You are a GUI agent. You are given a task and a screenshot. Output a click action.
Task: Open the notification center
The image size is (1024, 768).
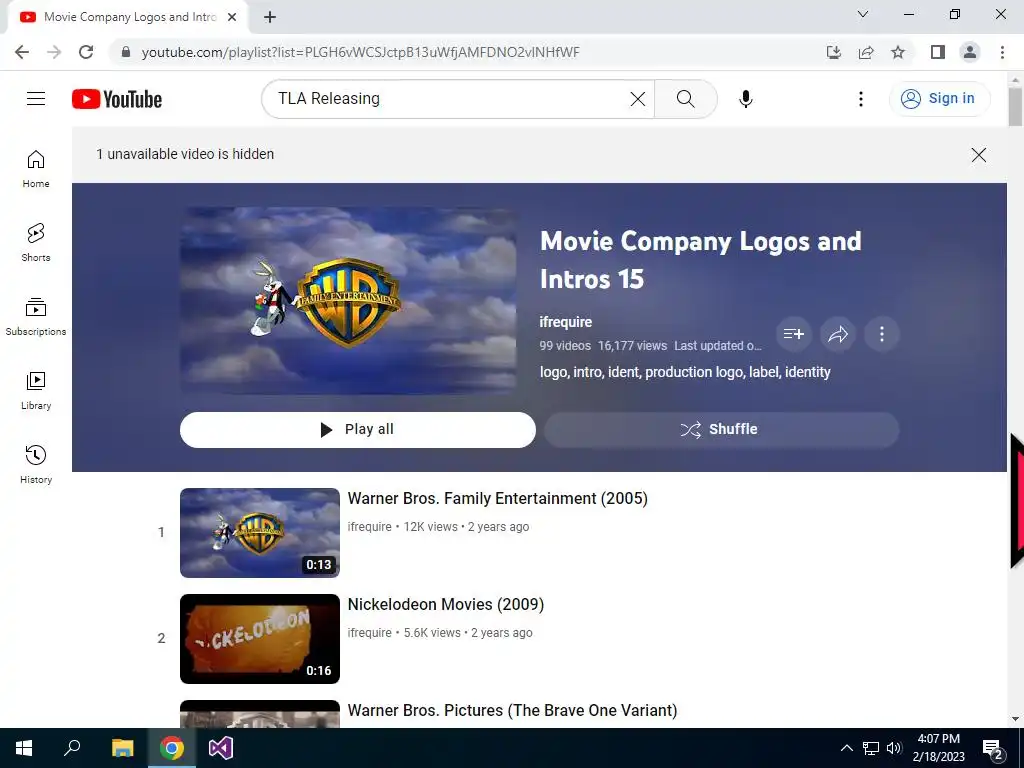[x=993, y=749]
